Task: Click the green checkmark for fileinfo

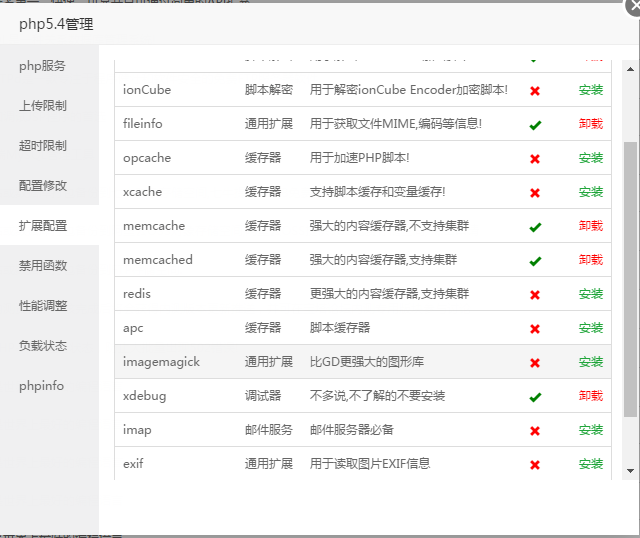Action: 535,125
